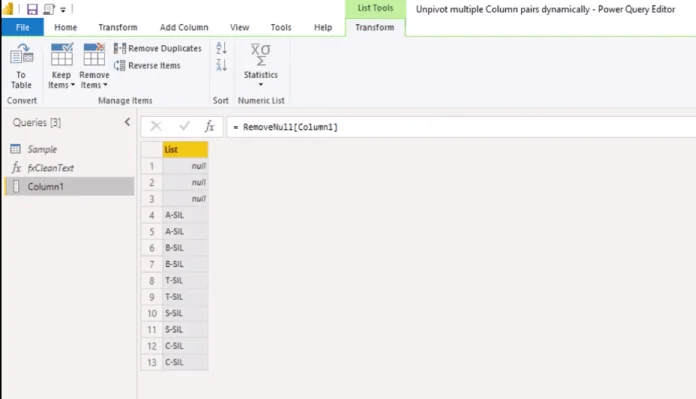696x399 pixels.
Task: Click the Power BI logo icon
Action: (x=8, y=9)
